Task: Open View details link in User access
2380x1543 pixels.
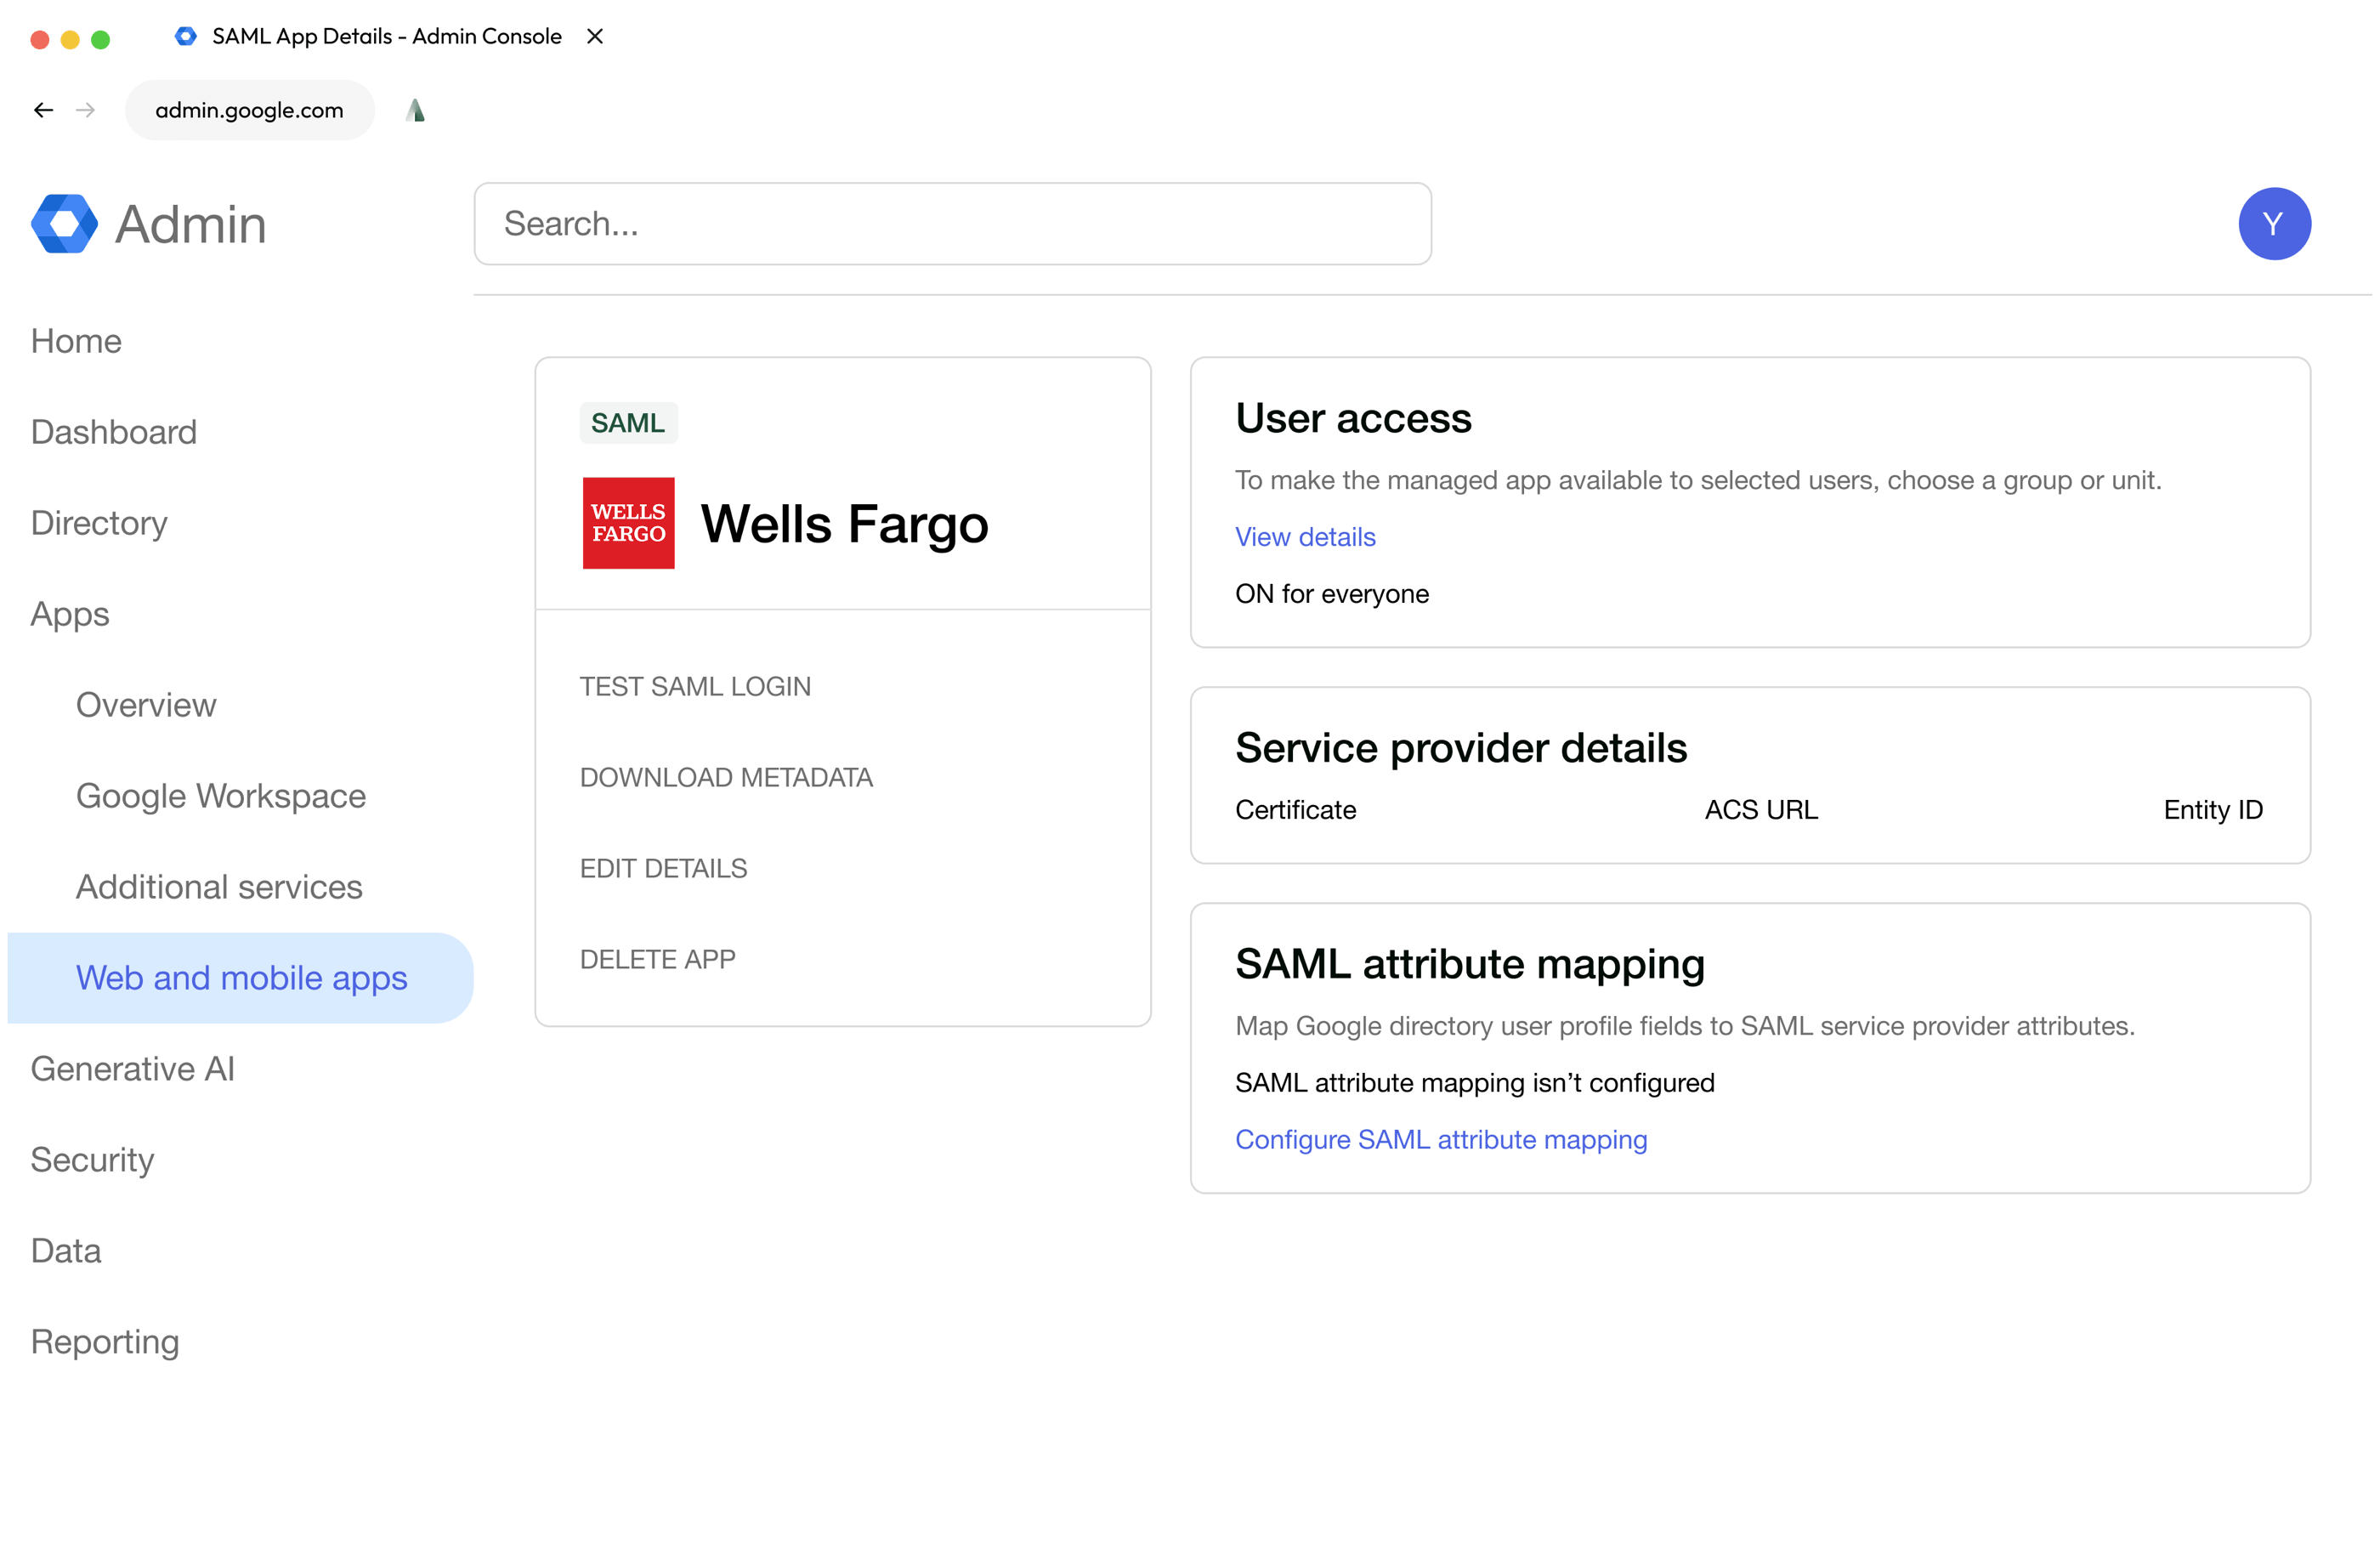Action: pos(1305,537)
